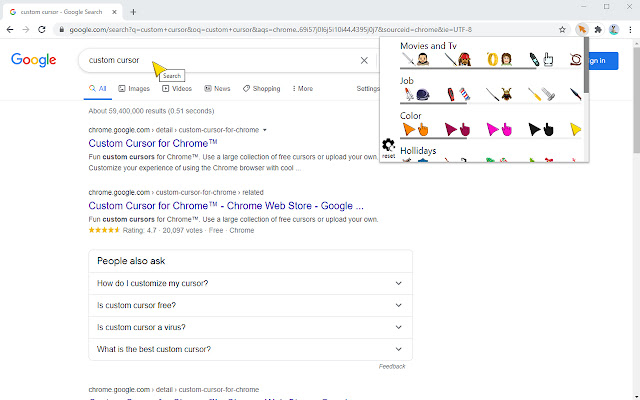Viewport: 640px width, 400px height.
Task: Select the lightsaber and white glove hand cursor
Action: 541,60
